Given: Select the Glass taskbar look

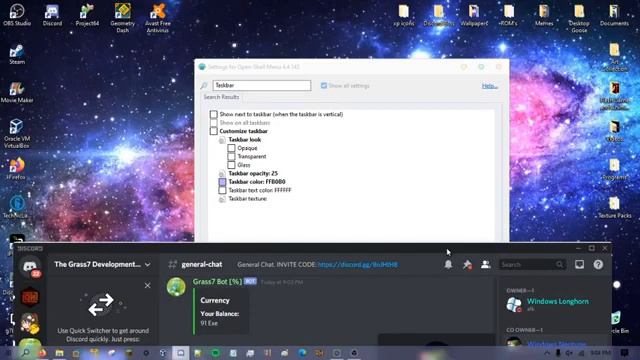Looking at the screenshot, I should point(231,165).
